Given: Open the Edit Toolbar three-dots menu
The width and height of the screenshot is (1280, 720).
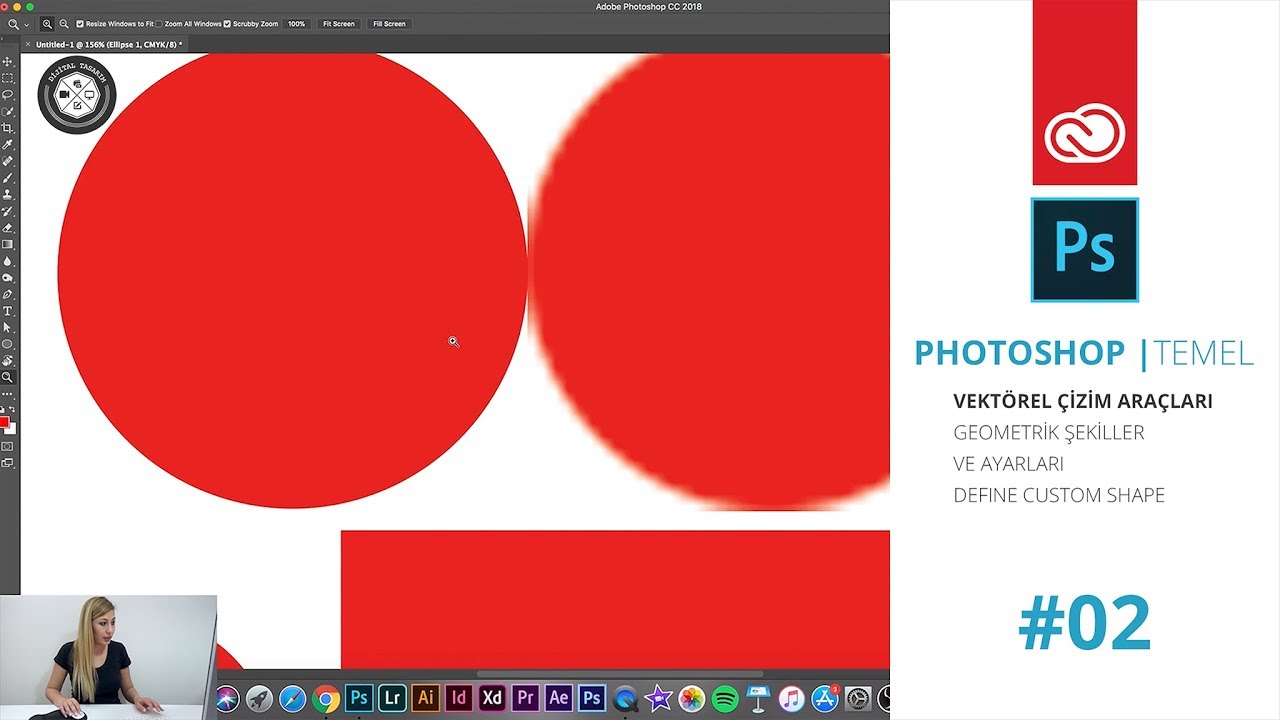Looking at the screenshot, I should tap(8, 394).
